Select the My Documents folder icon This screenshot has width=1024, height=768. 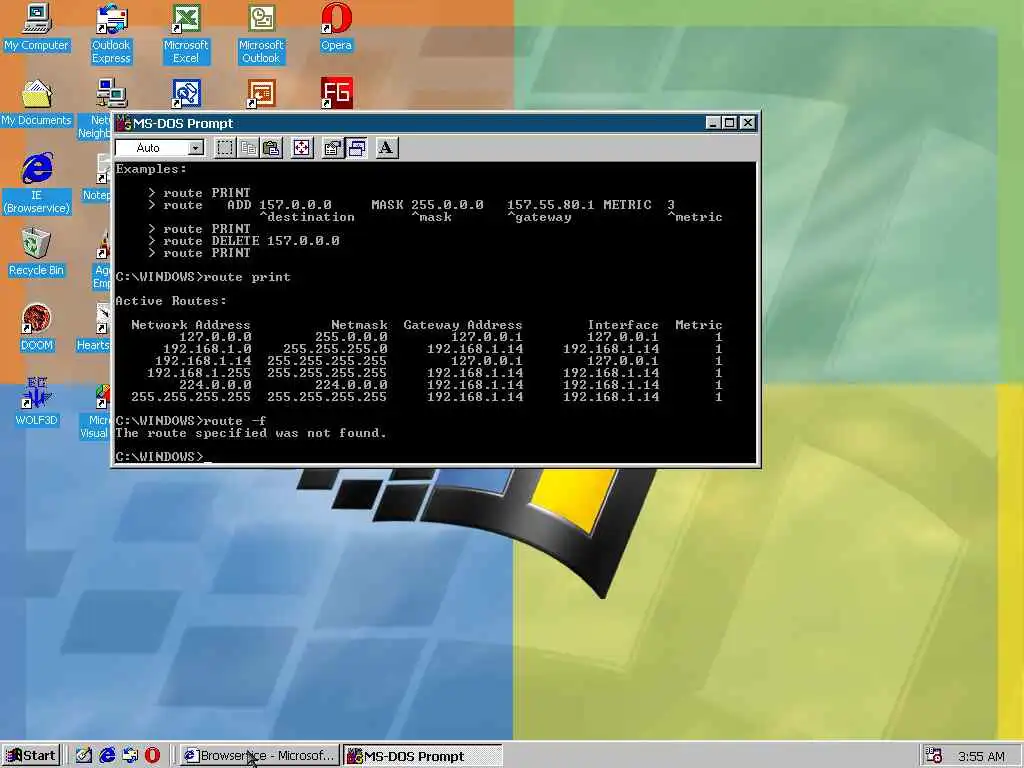(x=37, y=103)
